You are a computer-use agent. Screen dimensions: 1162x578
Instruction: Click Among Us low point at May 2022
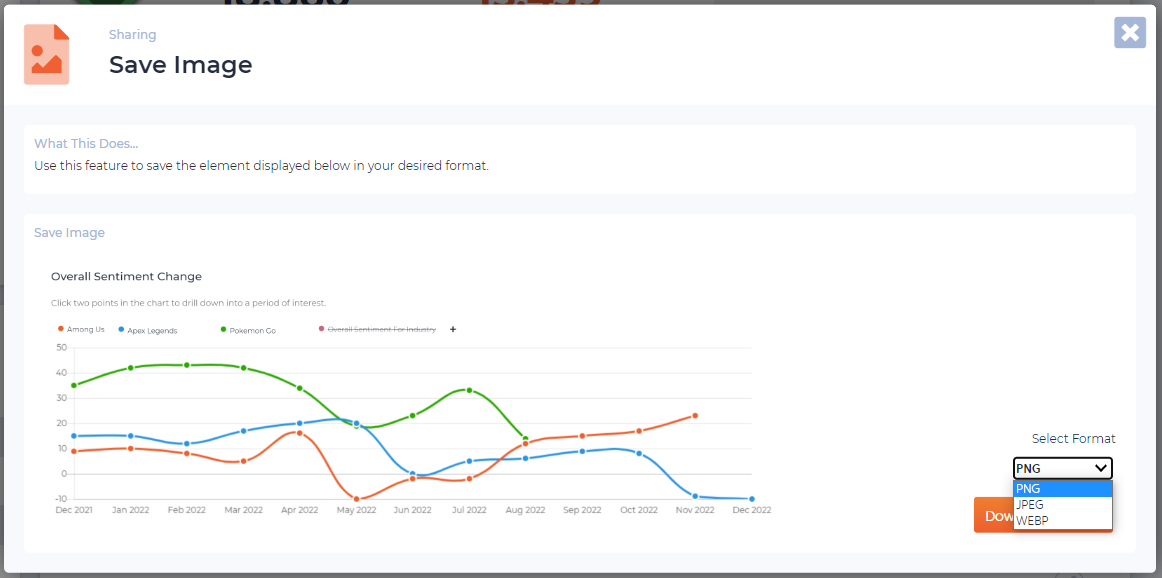[x=356, y=498]
